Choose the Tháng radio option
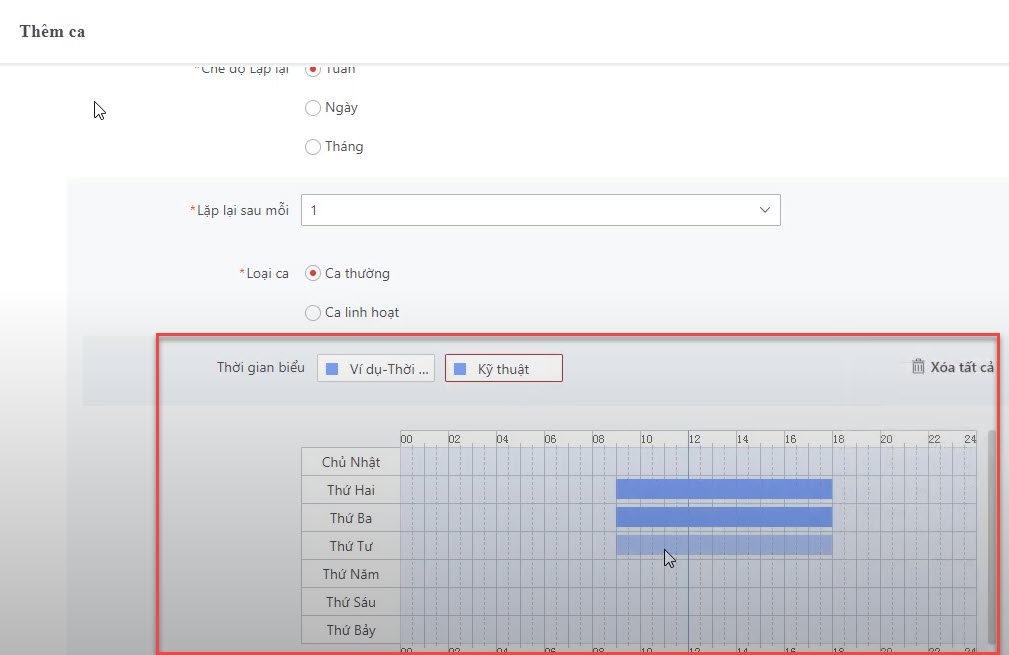This screenshot has width=1009, height=655. 313,147
